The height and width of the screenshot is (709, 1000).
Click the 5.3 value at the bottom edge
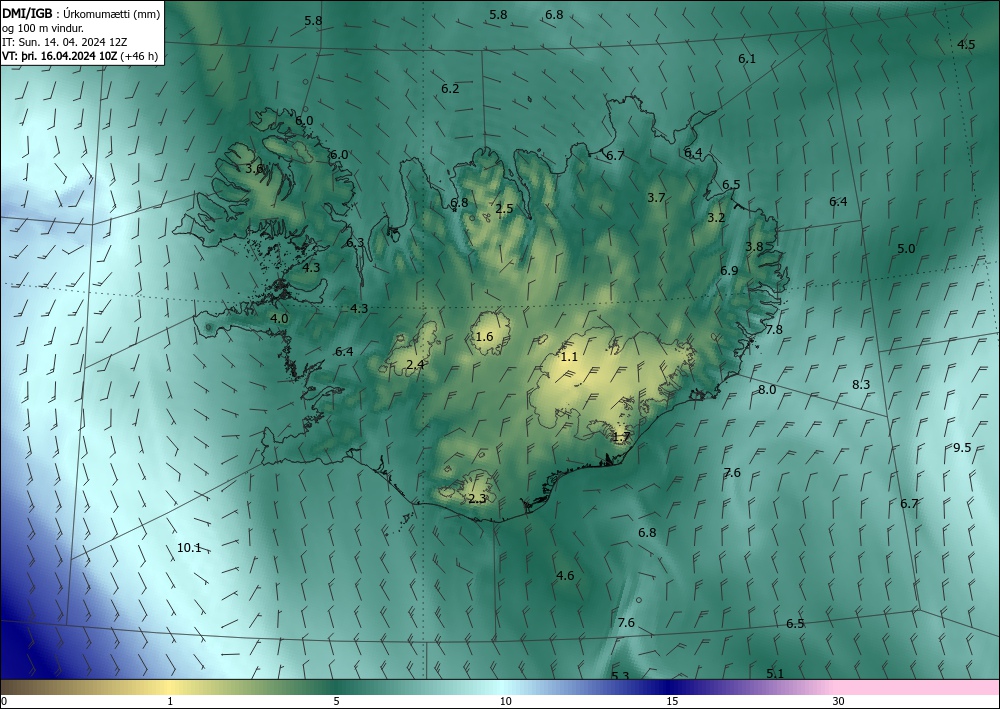[621, 675]
